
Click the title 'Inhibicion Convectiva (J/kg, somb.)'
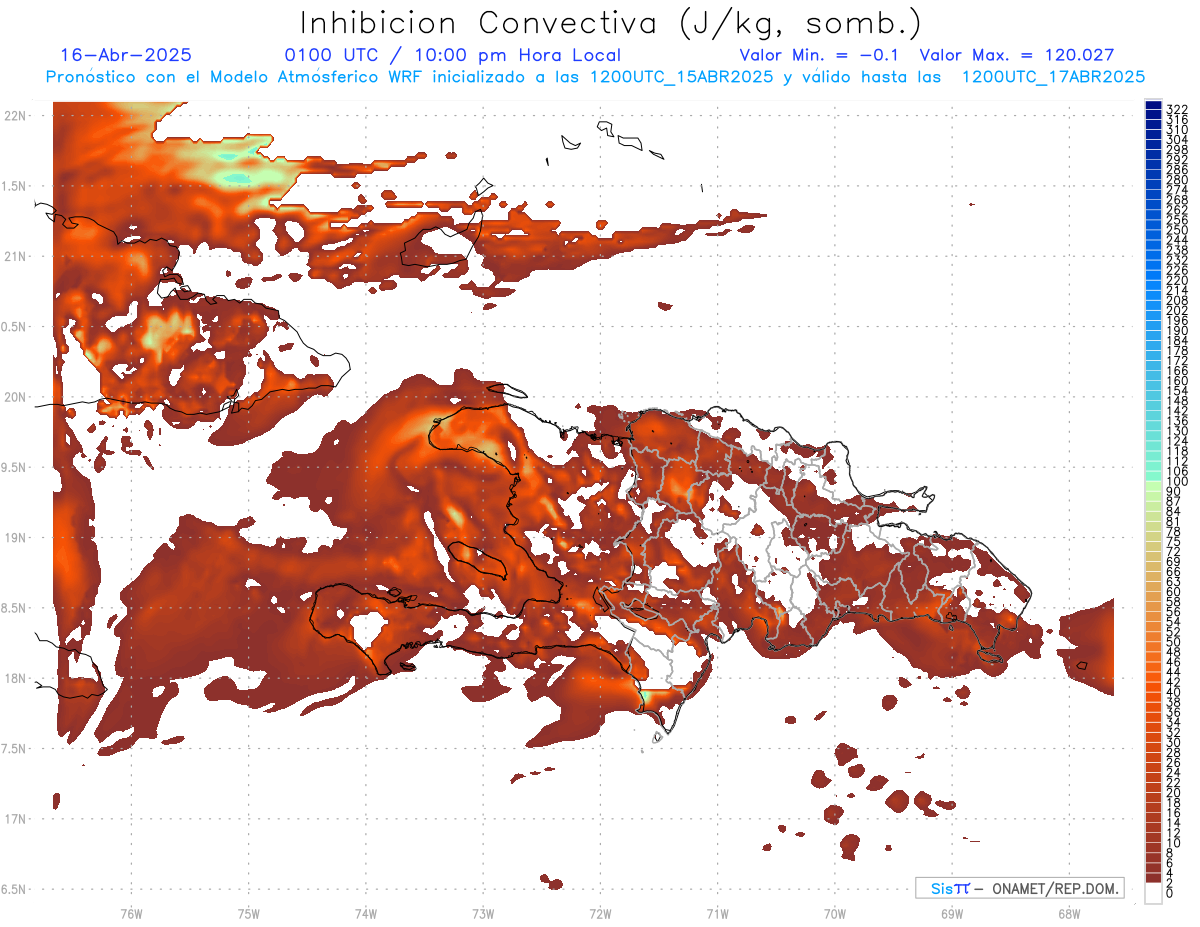point(611,23)
